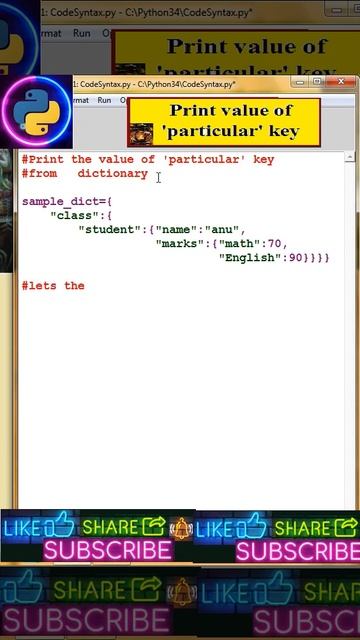Click the bright right thumbs-up LIKE icon

251,526
